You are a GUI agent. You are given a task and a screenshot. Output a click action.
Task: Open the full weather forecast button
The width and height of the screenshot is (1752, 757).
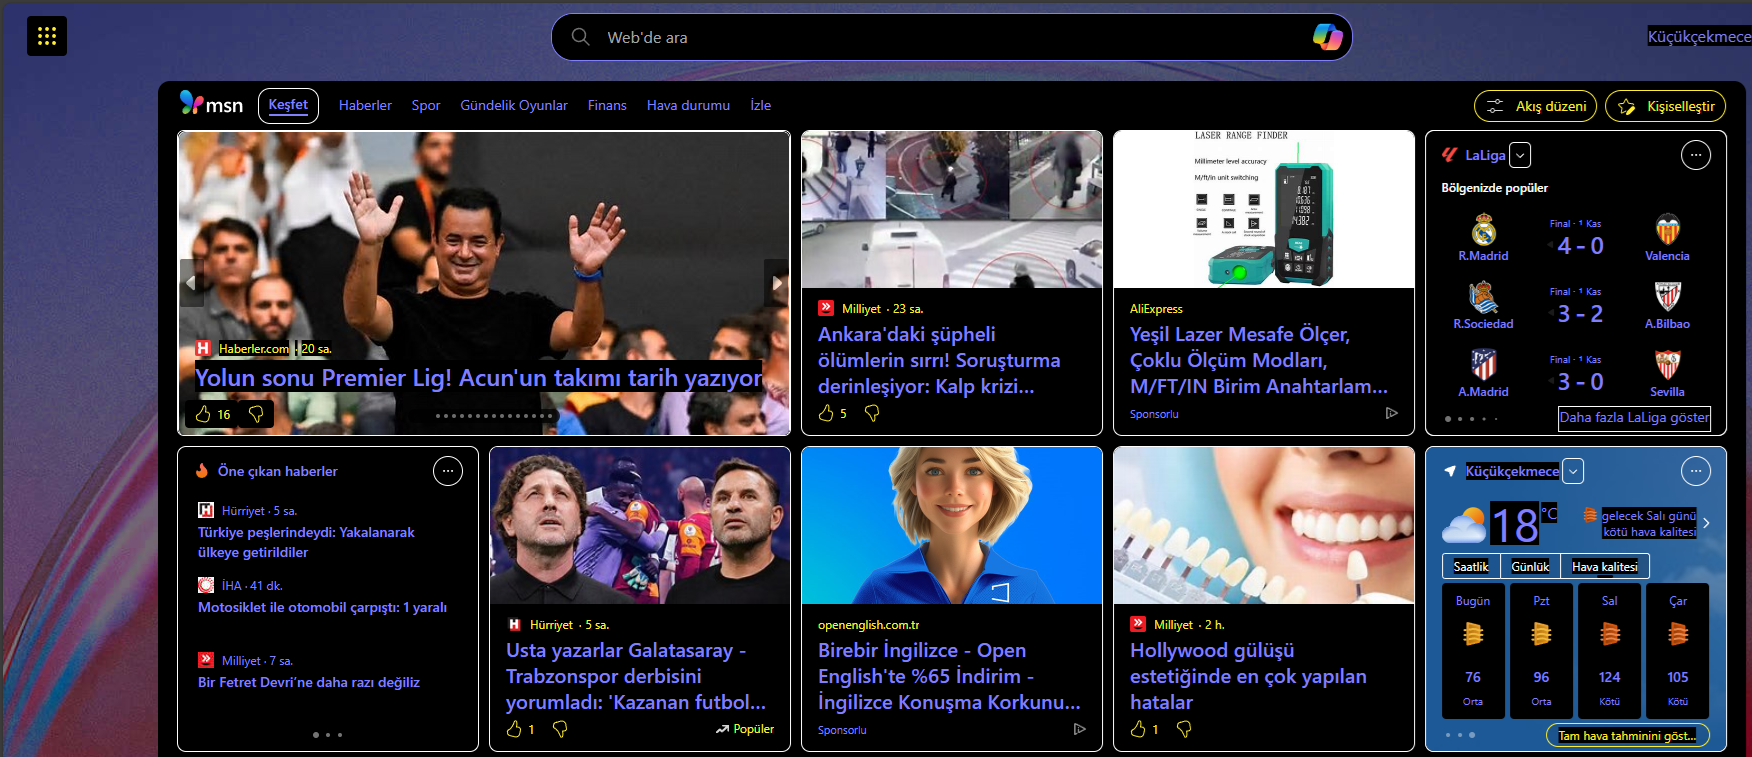click(x=1627, y=736)
